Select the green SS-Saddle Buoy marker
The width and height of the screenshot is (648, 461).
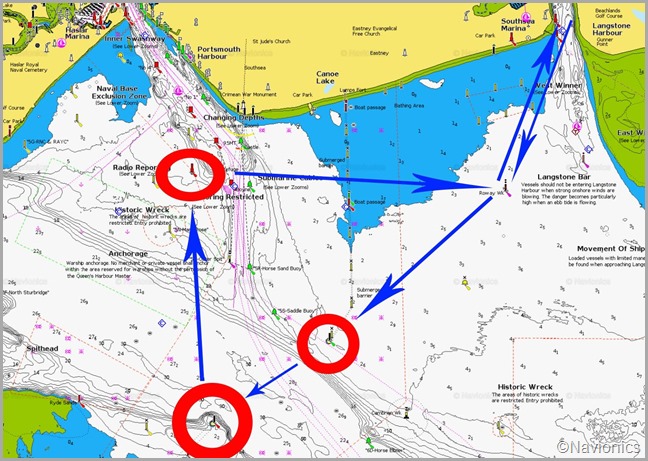[275, 314]
